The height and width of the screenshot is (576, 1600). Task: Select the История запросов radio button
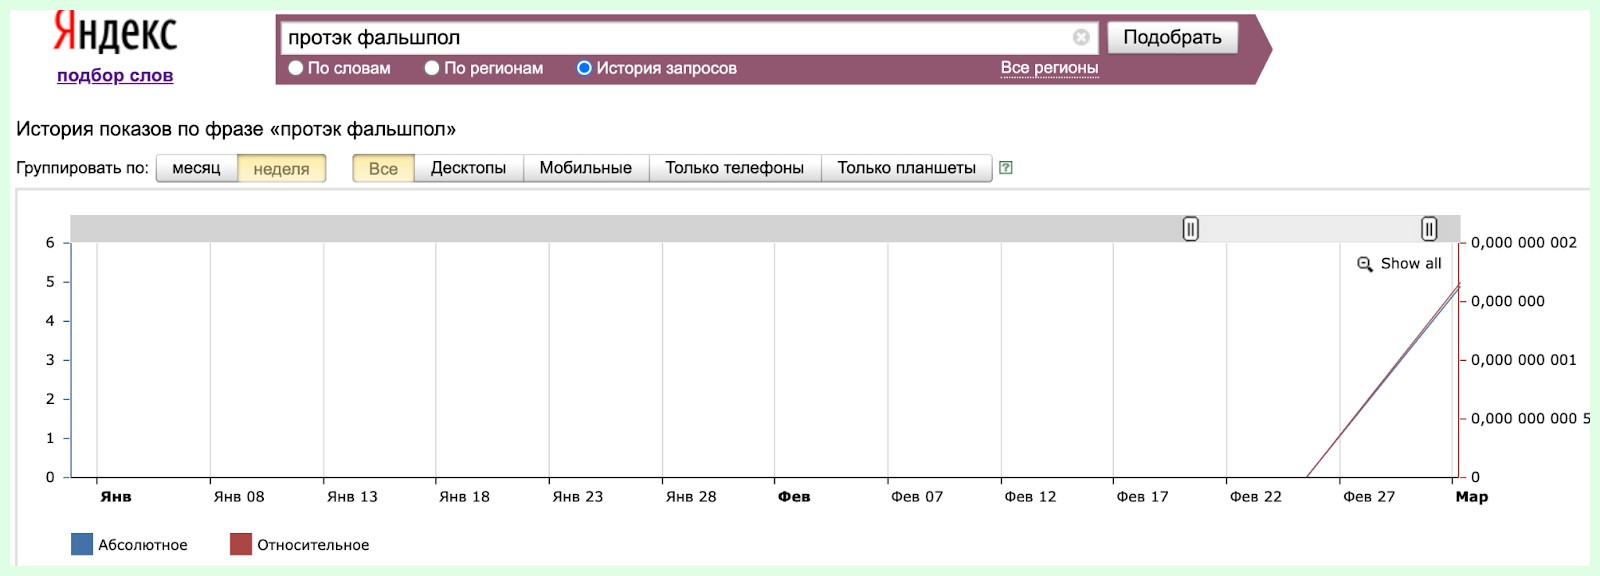[x=584, y=68]
